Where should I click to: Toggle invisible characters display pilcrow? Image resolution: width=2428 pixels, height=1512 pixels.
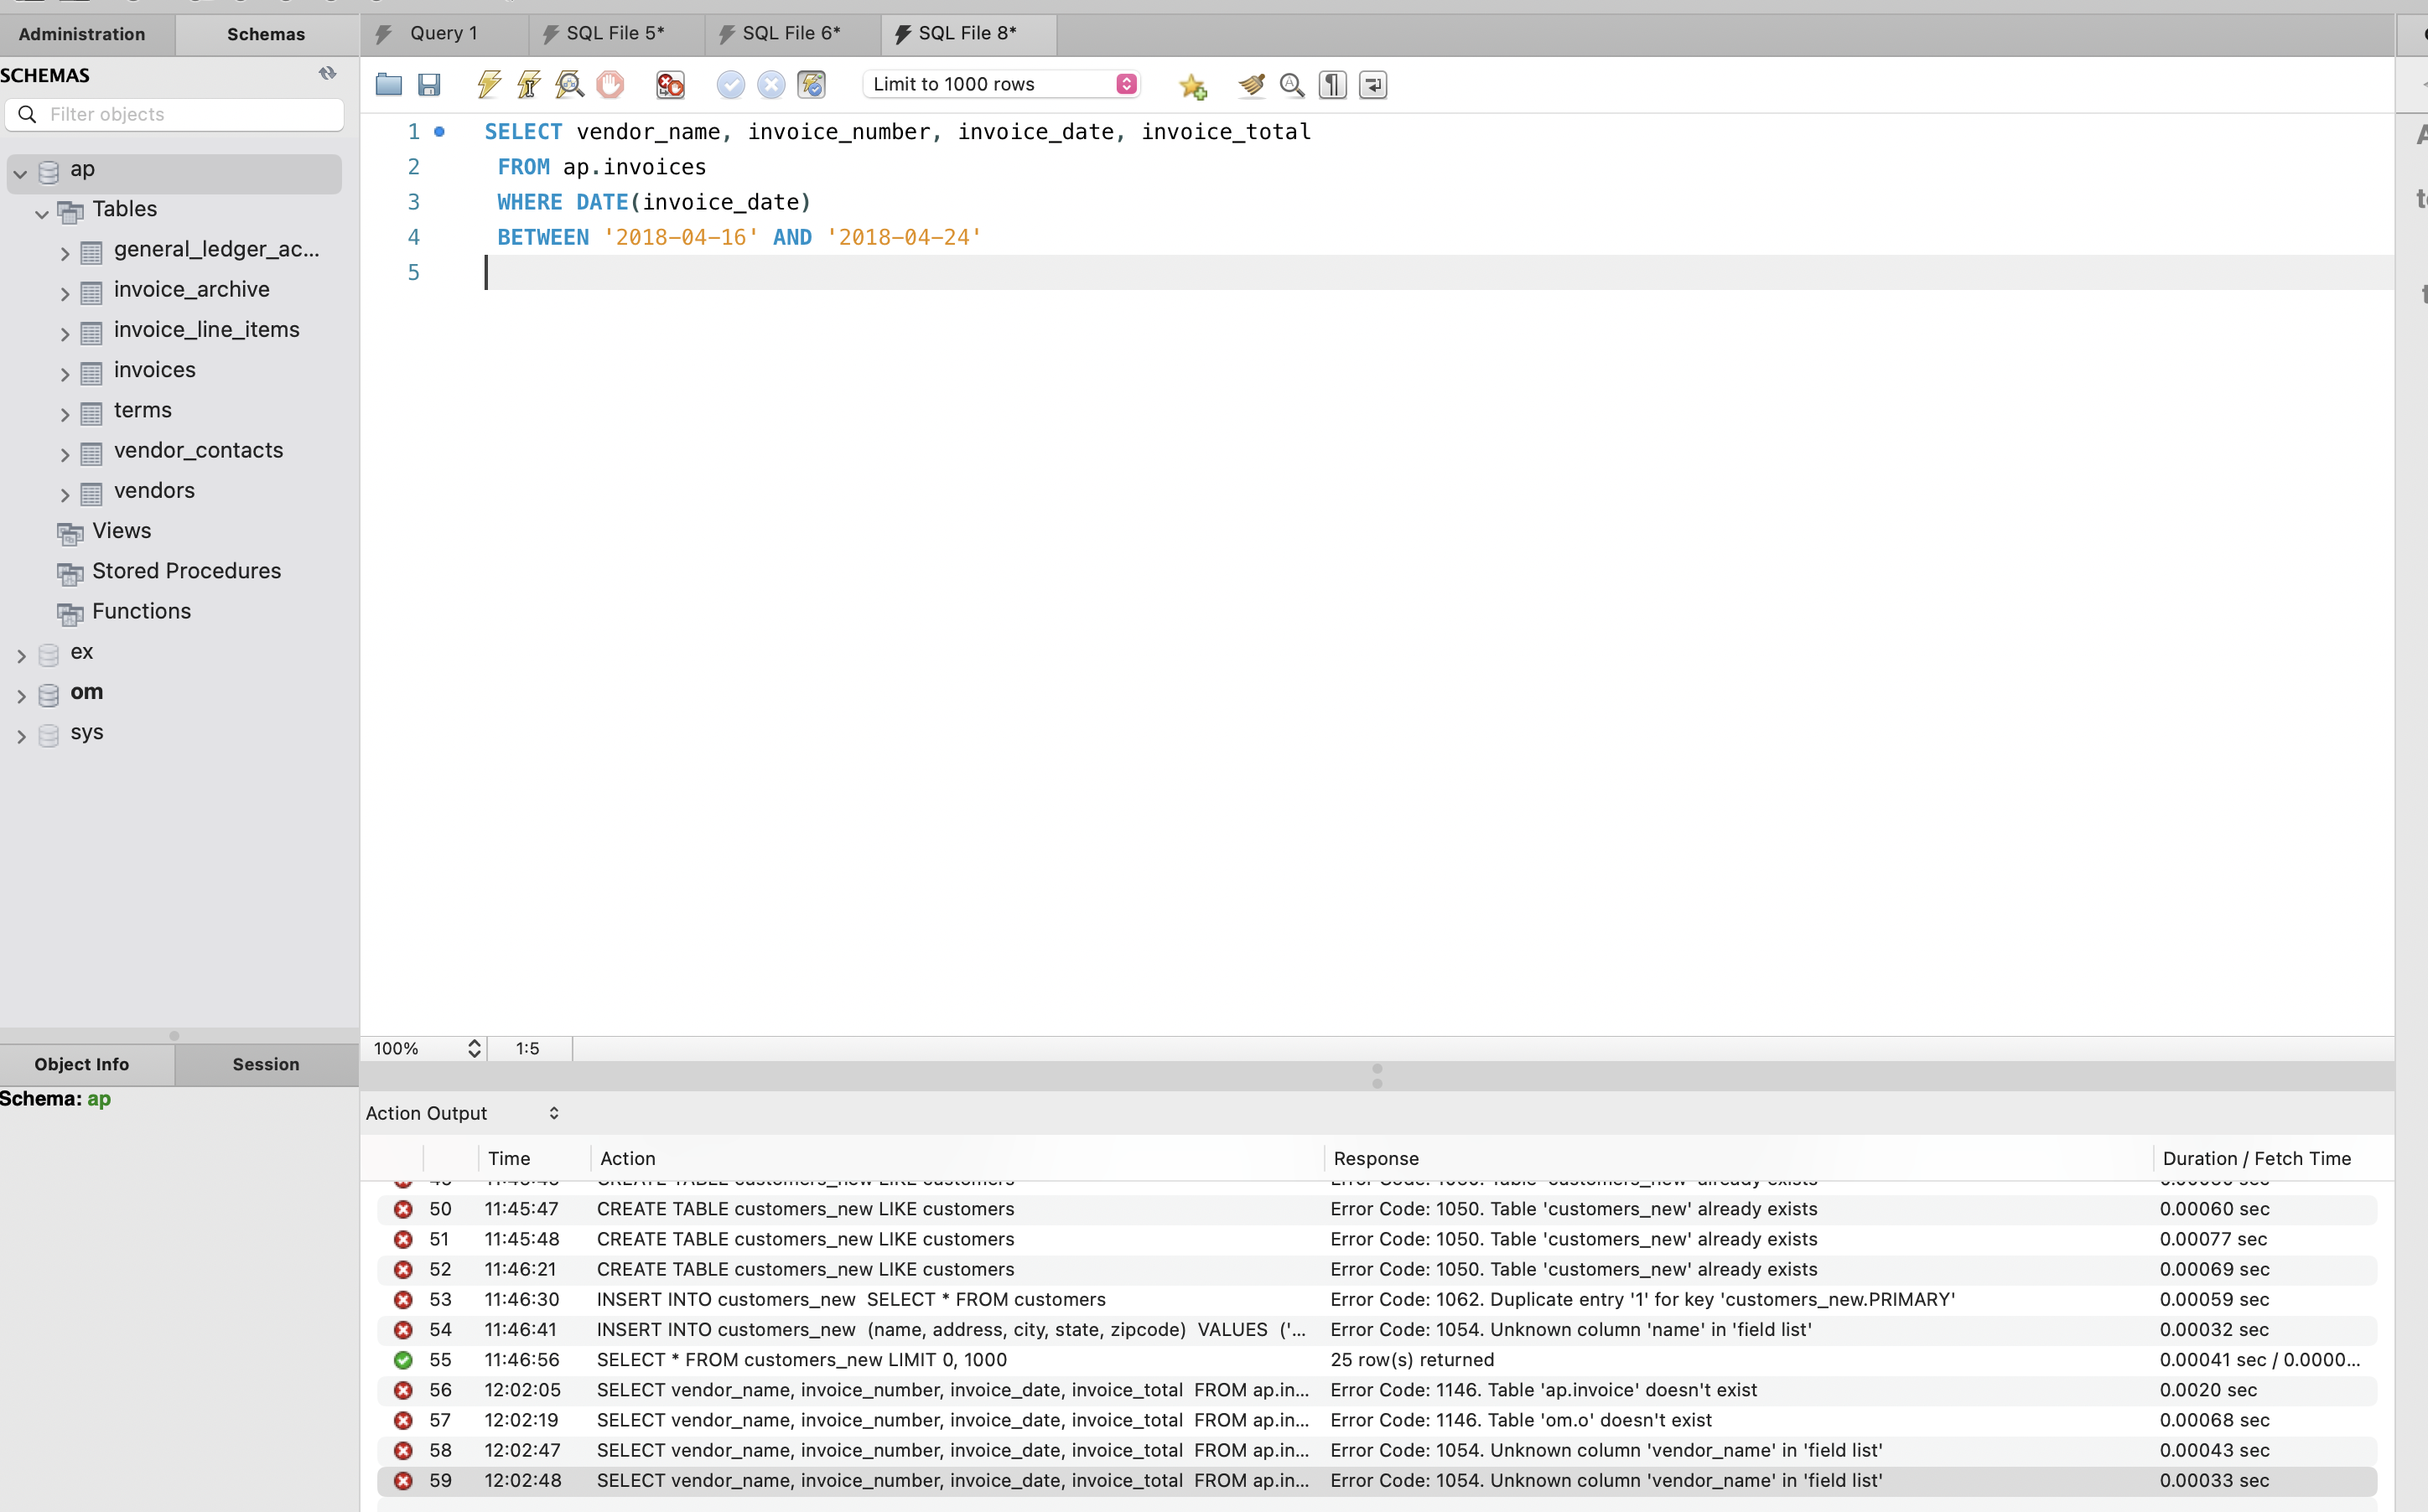(x=1332, y=85)
